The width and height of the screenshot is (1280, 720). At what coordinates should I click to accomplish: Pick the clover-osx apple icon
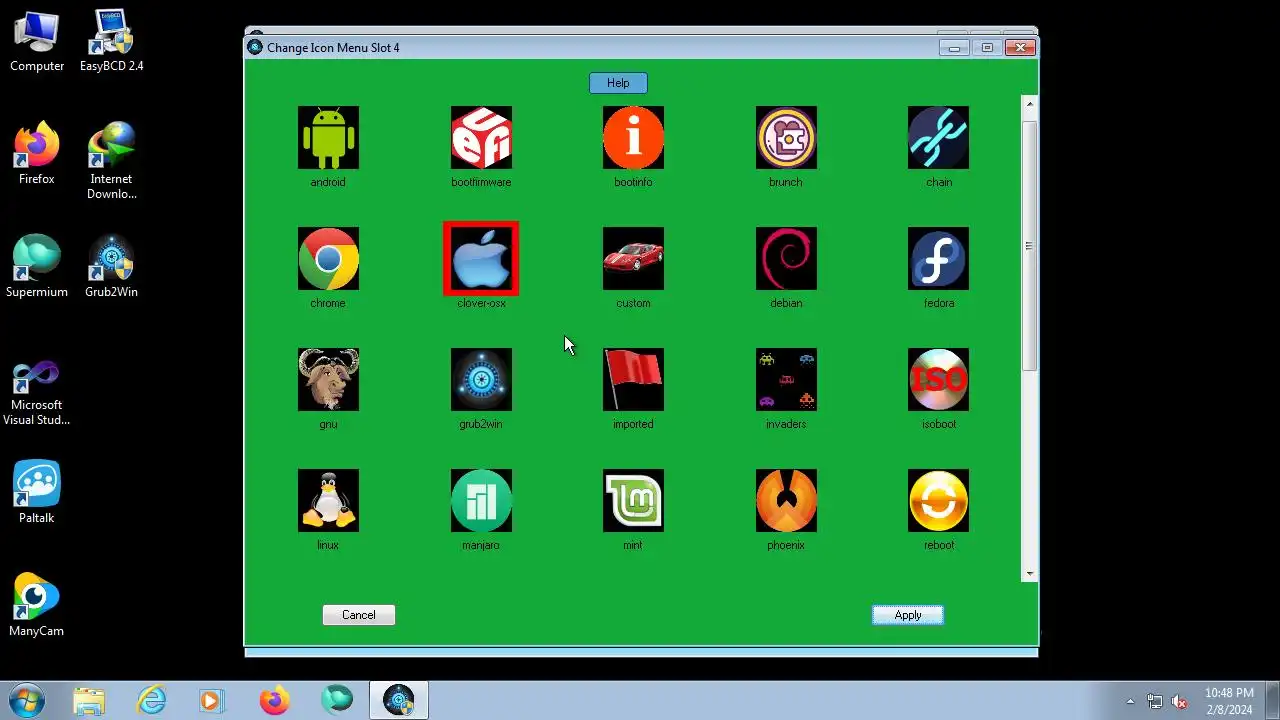(x=481, y=259)
